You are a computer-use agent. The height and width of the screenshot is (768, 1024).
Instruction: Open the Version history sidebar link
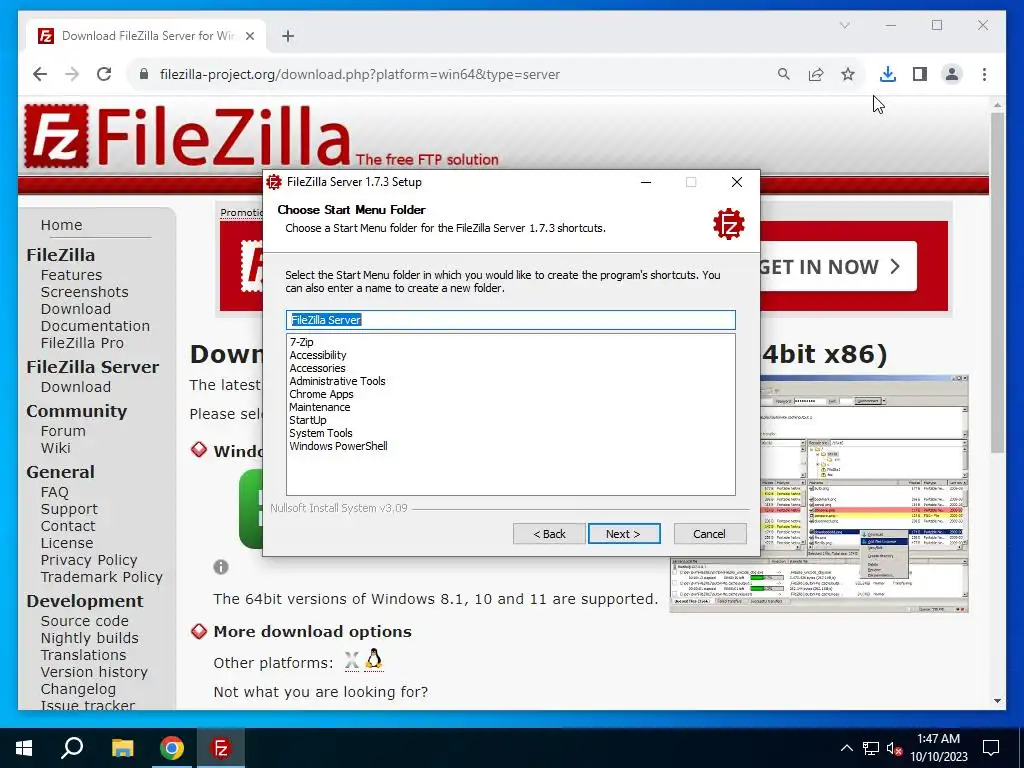pyautogui.click(x=94, y=672)
